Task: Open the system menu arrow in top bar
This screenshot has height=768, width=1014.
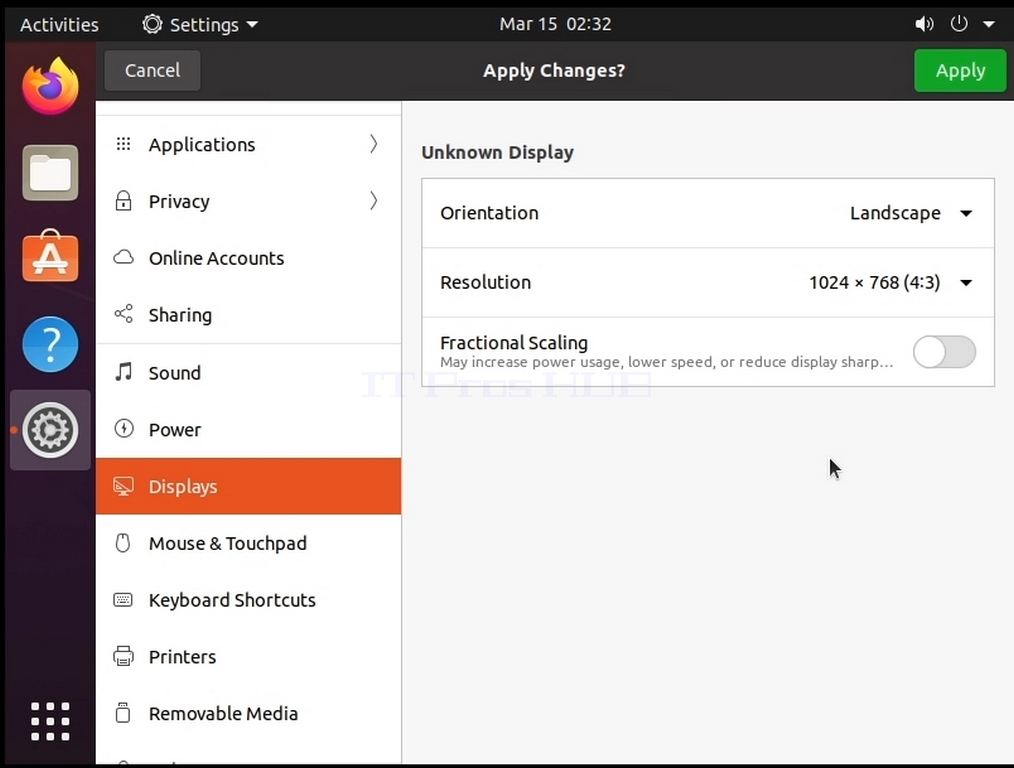Action: (989, 25)
